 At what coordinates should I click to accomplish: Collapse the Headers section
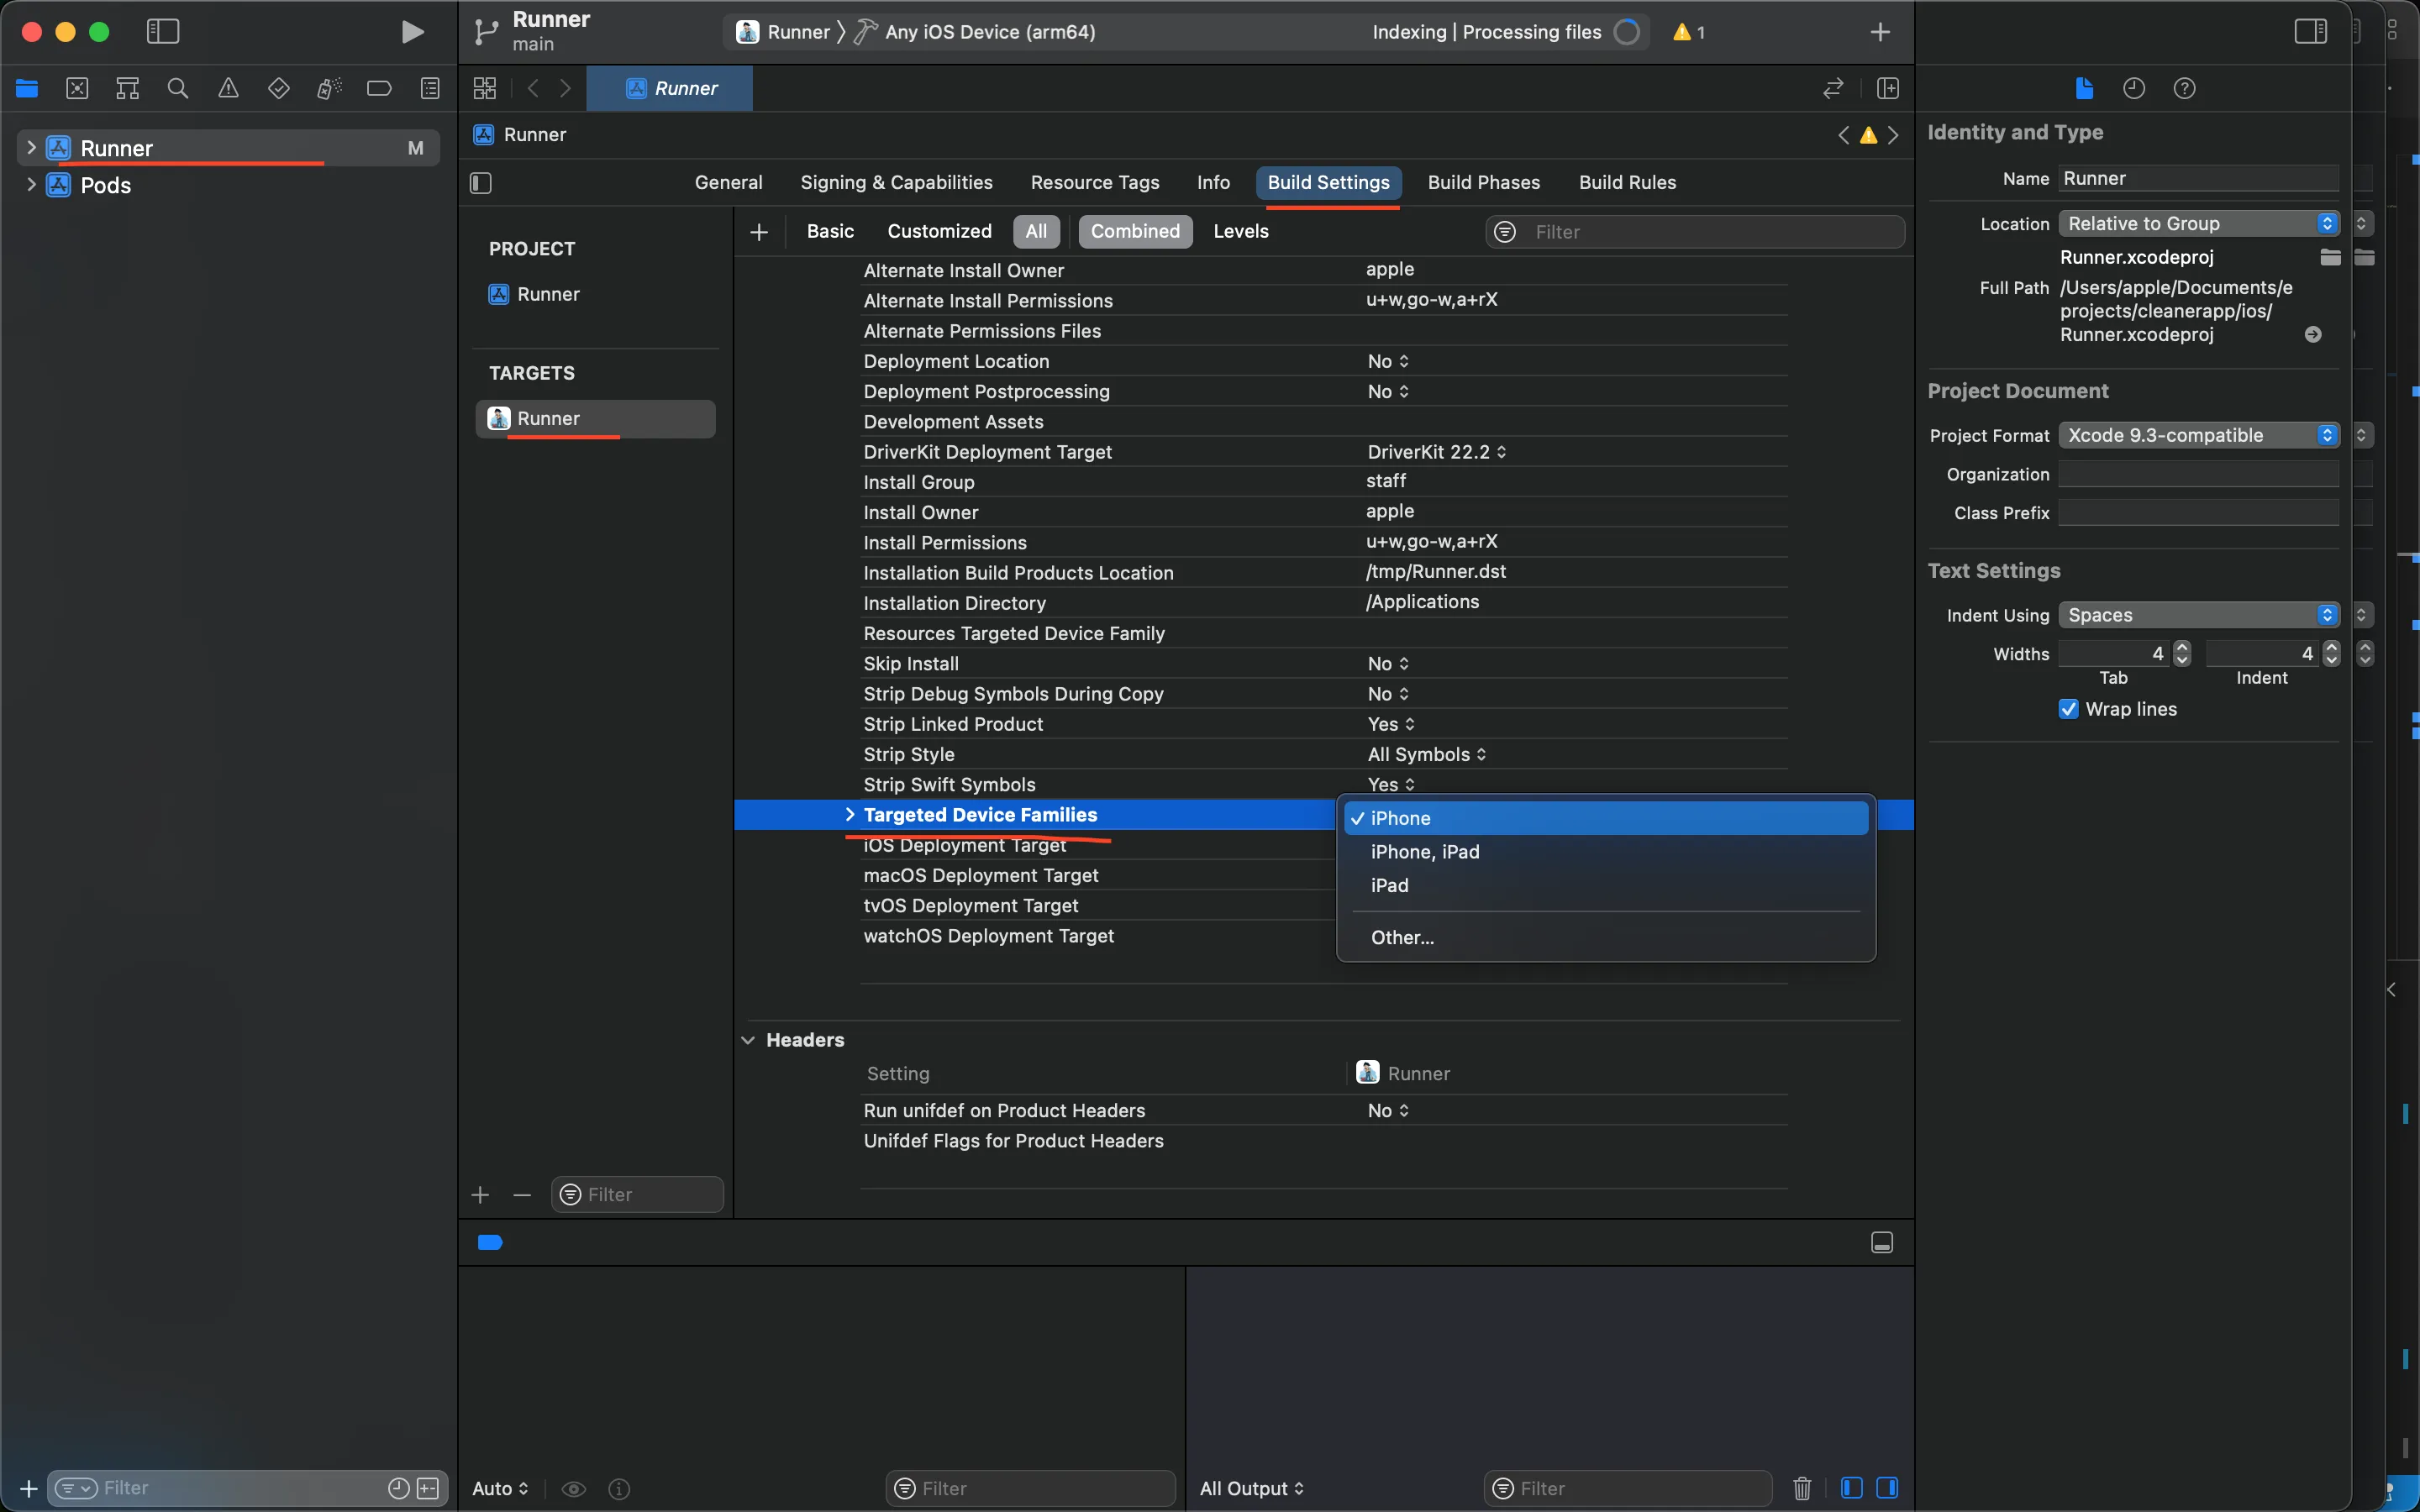(748, 1040)
